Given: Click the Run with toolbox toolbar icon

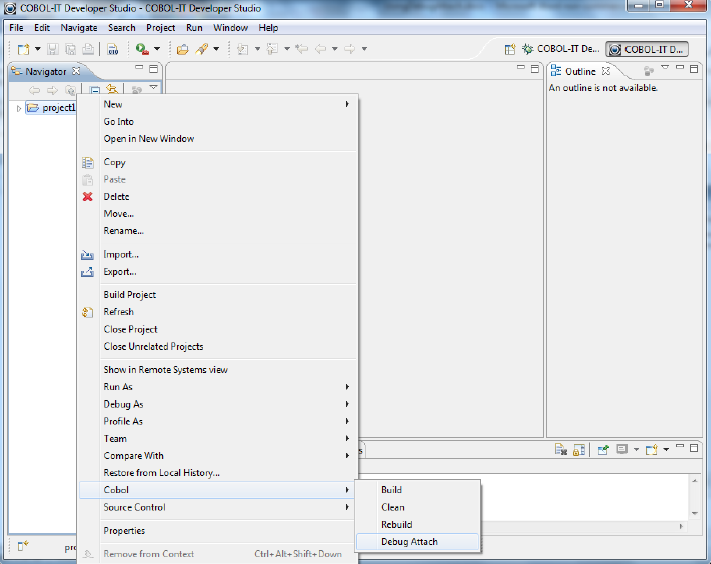Looking at the screenshot, I should point(142,49).
